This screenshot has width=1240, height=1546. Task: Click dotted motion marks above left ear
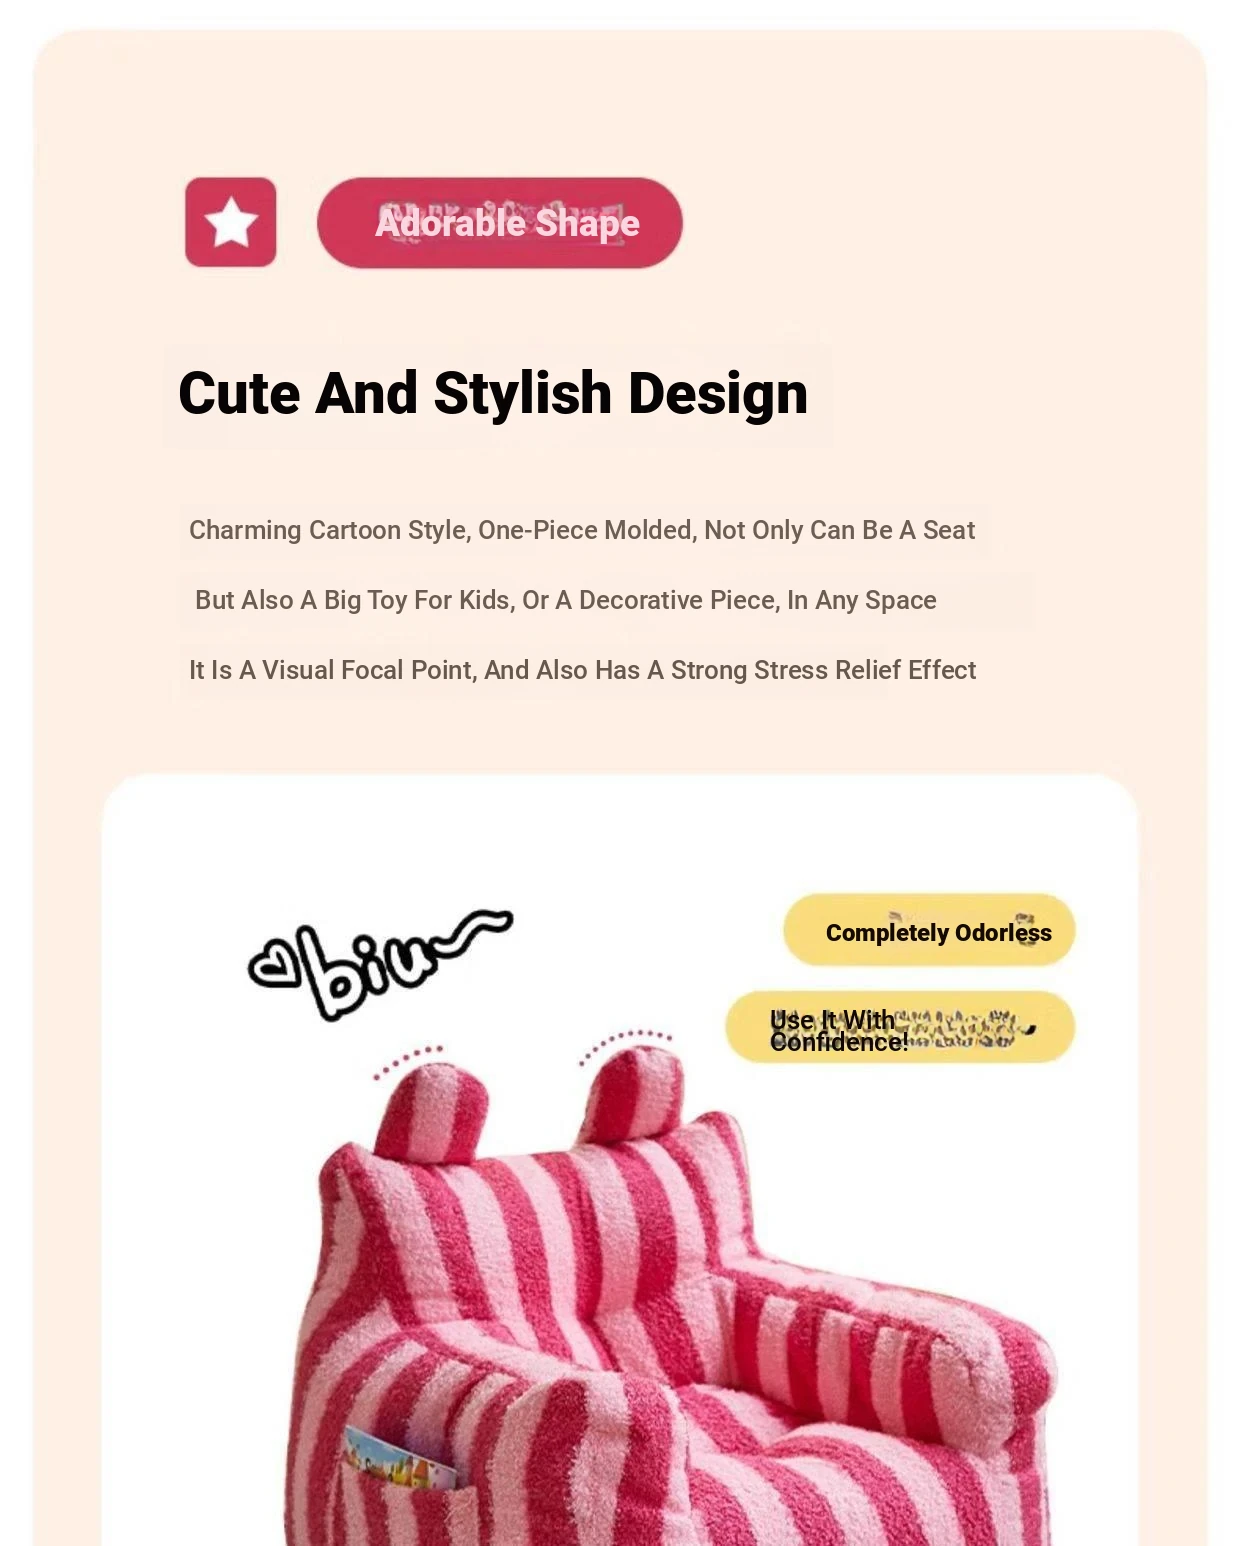click(408, 1061)
